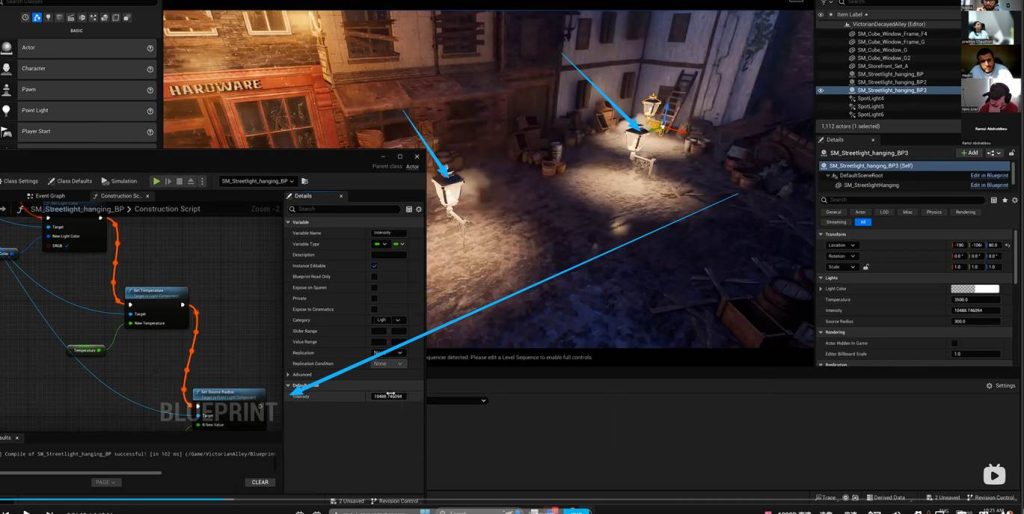The width and height of the screenshot is (1024, 514).
Task: Click the Point Light actor icon
Action: [7, 110]
